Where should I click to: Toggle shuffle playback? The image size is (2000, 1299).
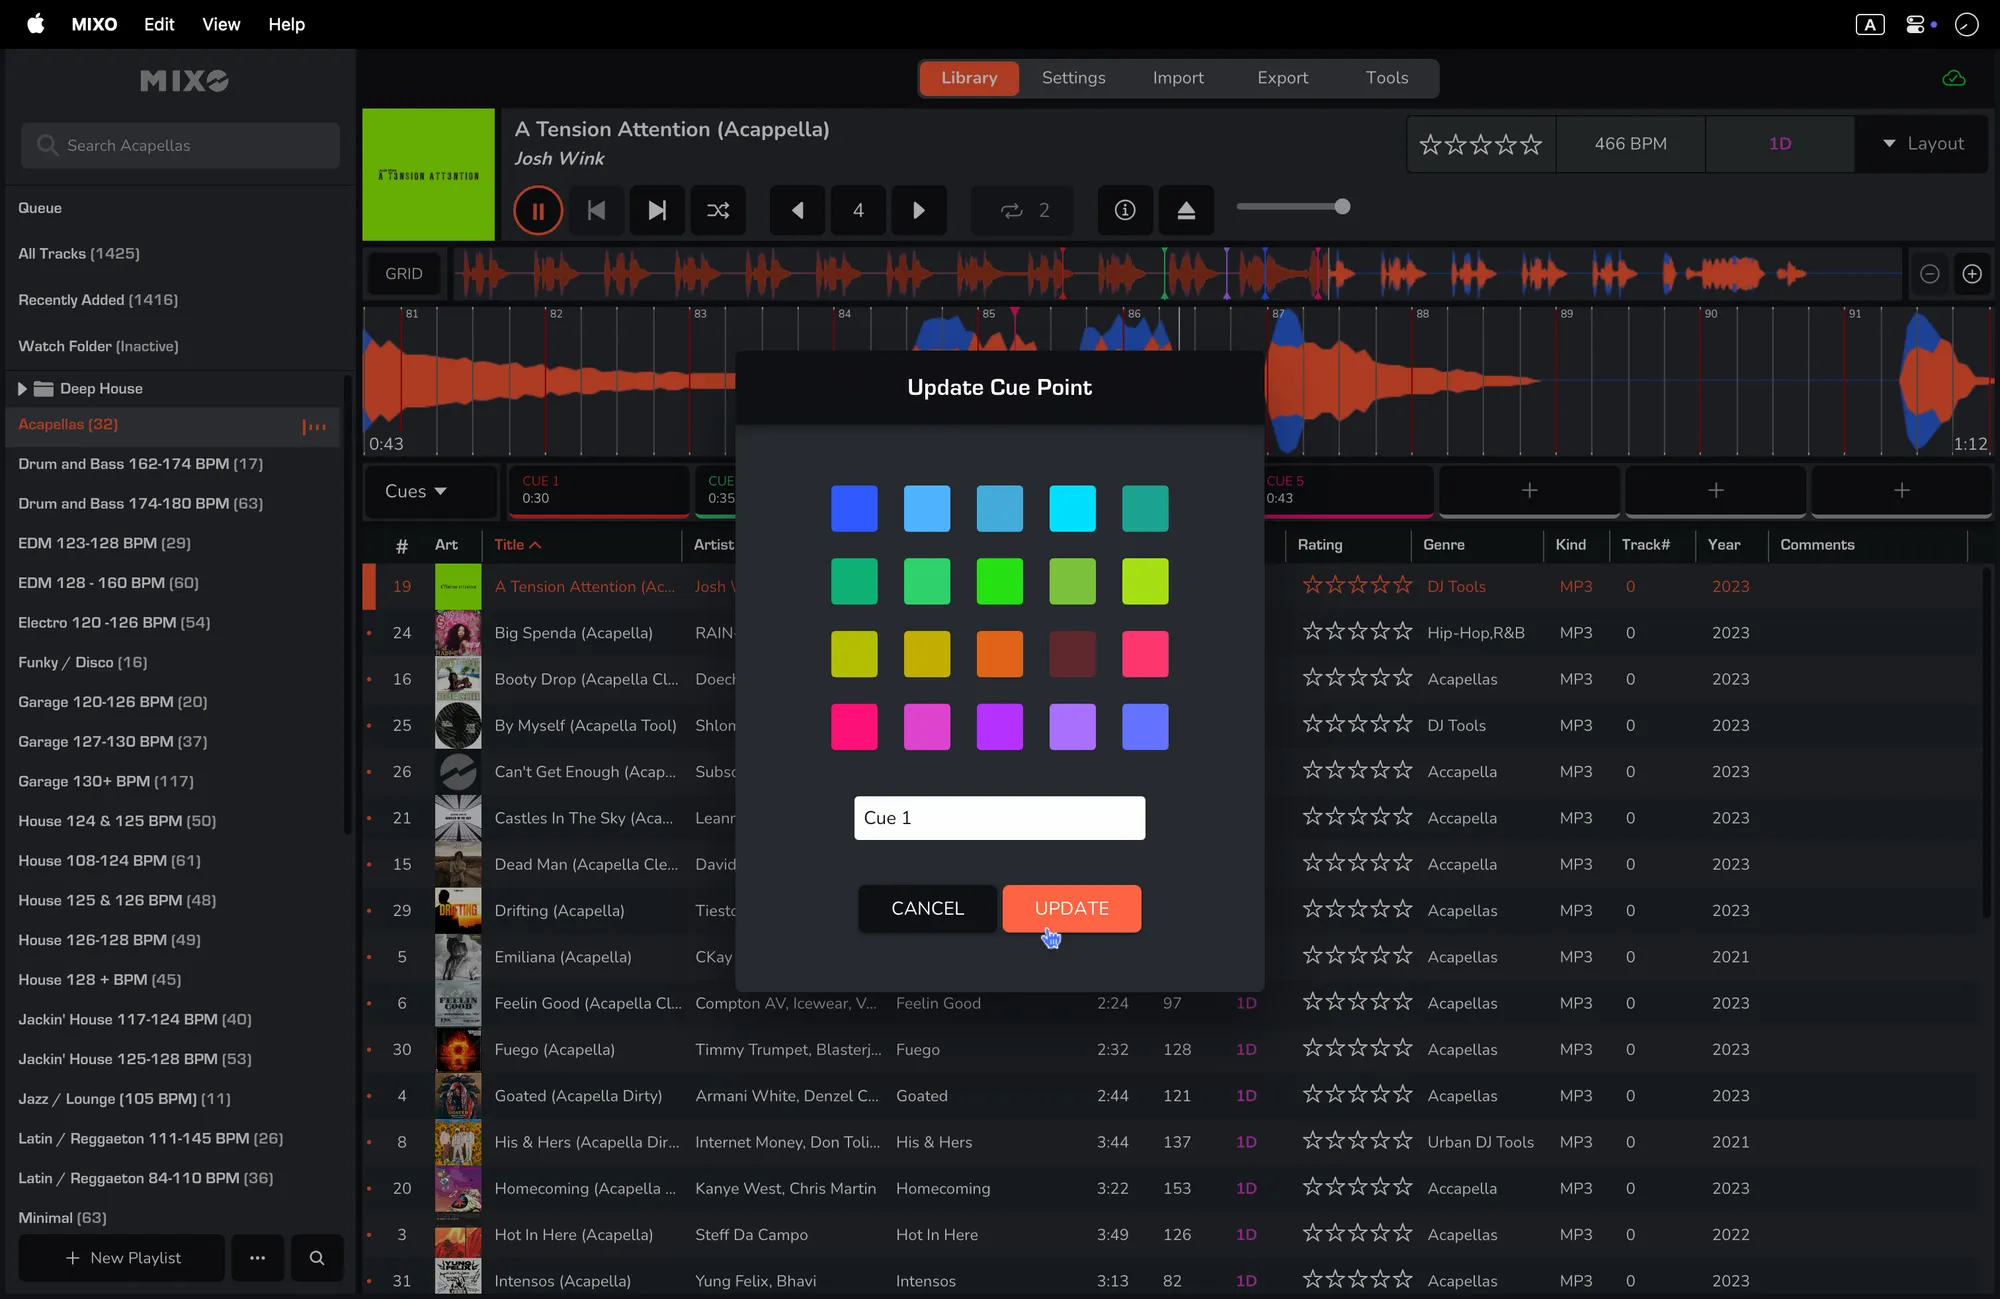(718, 211)
